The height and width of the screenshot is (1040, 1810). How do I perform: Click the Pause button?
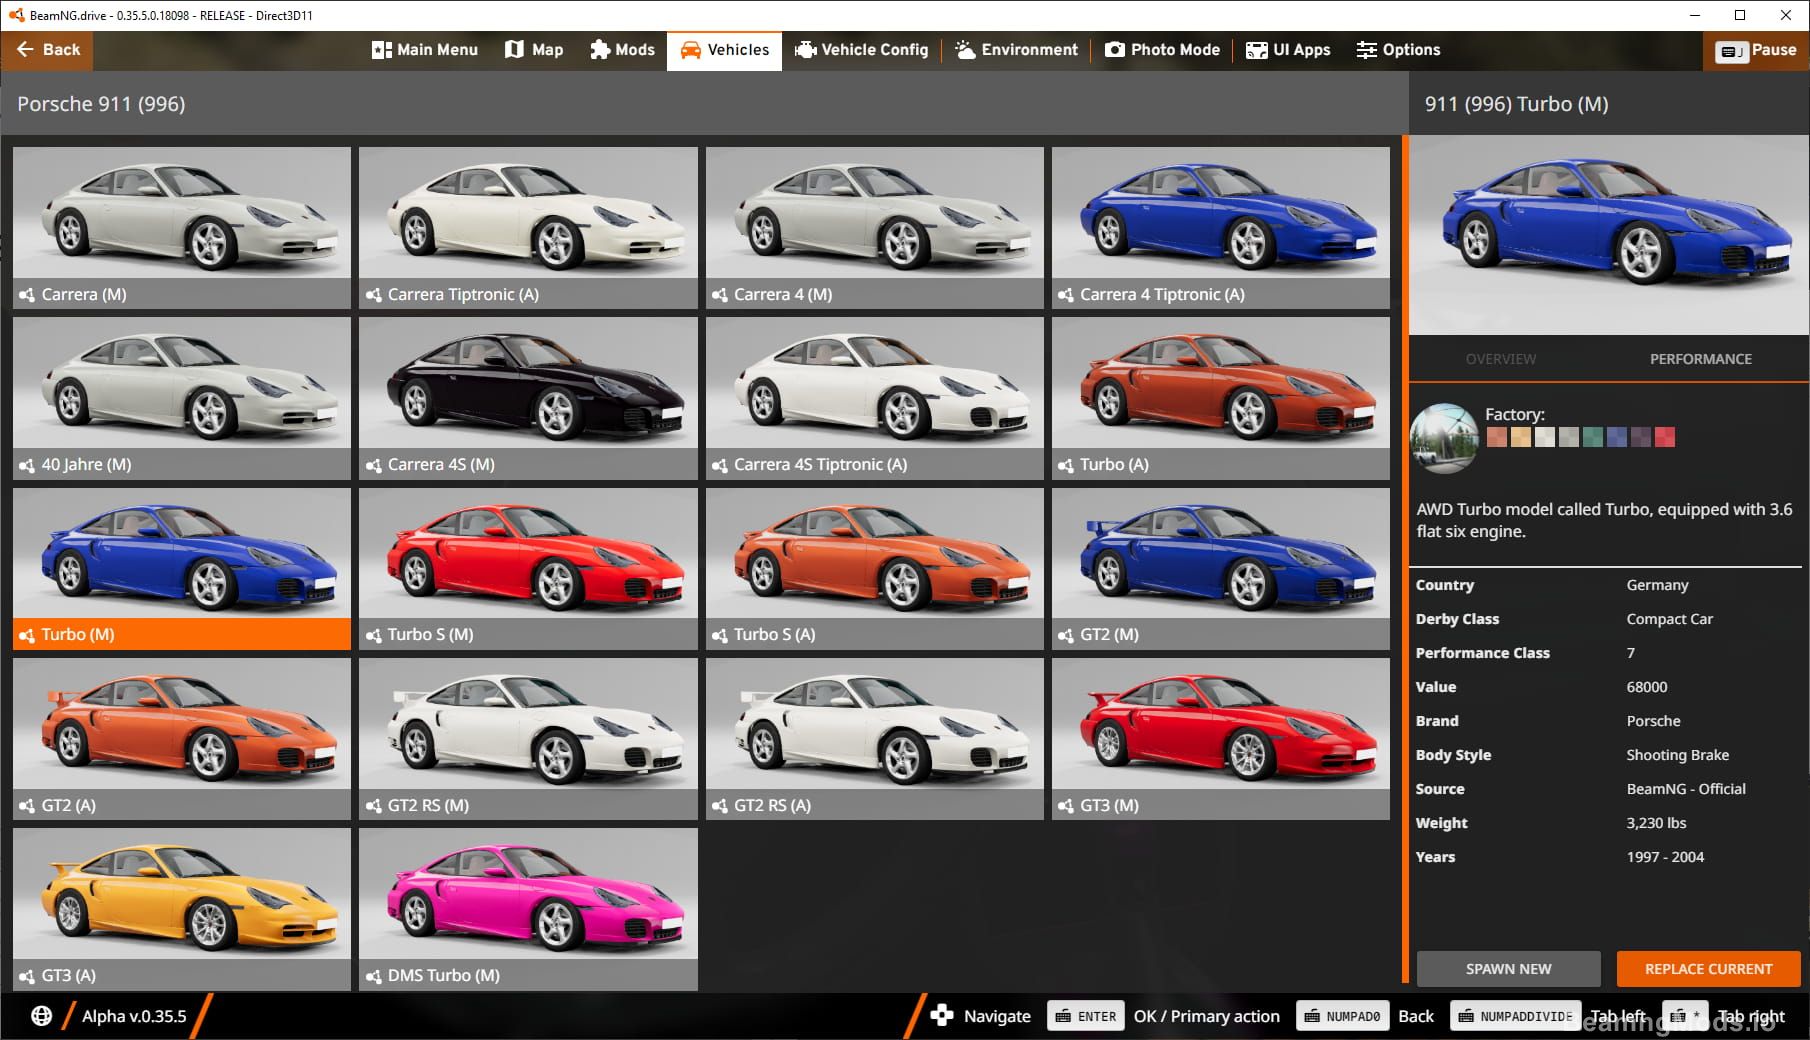pos(1756,50)
